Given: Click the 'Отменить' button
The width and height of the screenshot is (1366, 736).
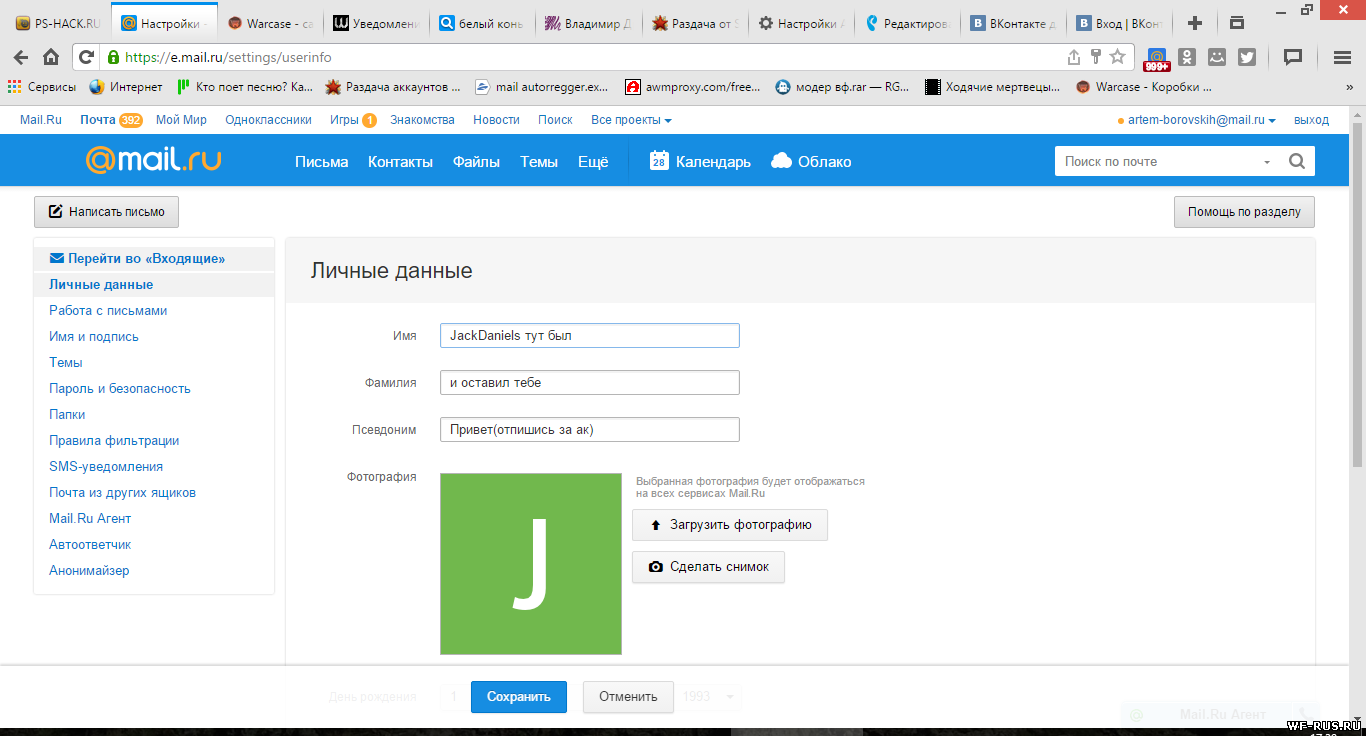Looking at the screenshot, I should [x=628, y=697].
